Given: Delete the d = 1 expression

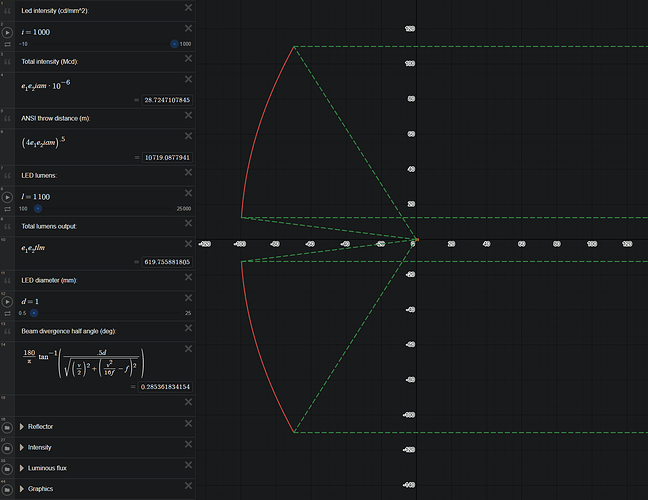Looking at the screenshot, I should coord(188,298).
